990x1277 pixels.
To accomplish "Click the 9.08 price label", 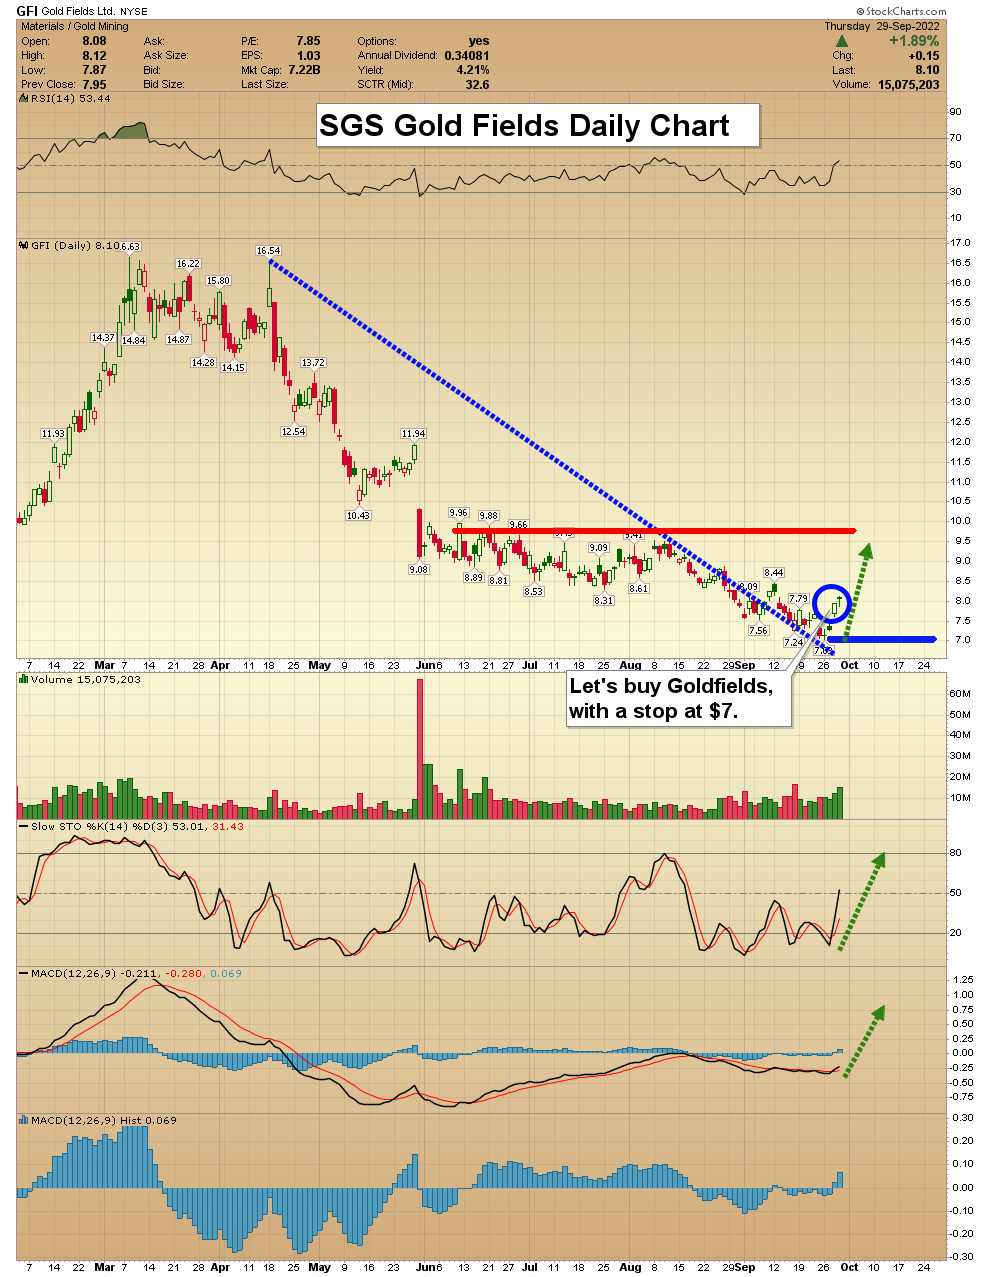I will point(418,569).
